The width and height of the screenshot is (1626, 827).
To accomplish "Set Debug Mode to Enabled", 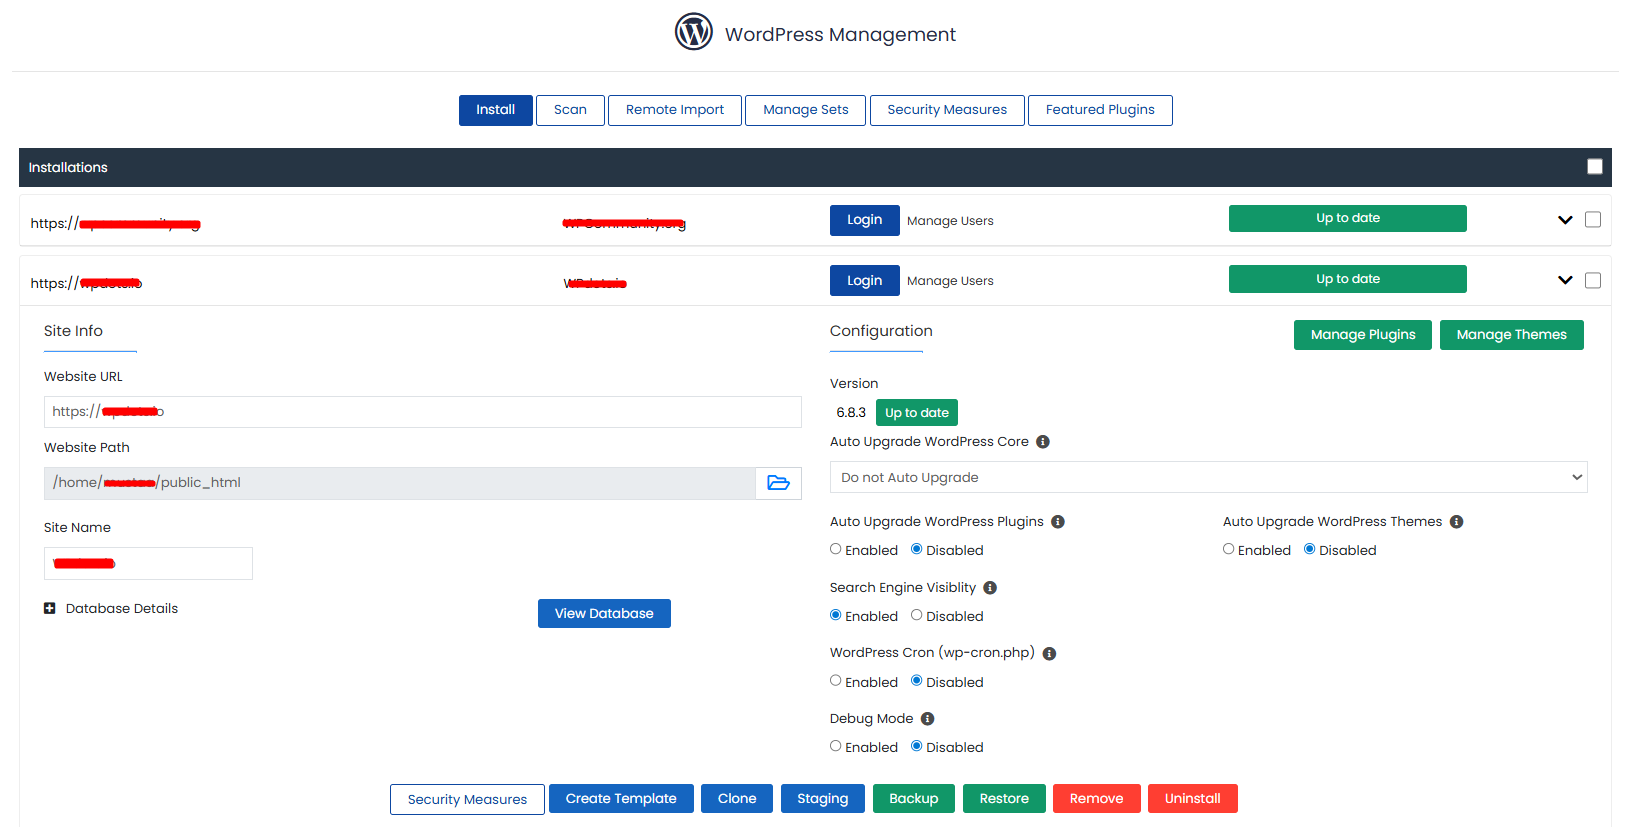I will click(x=836, y=746).
